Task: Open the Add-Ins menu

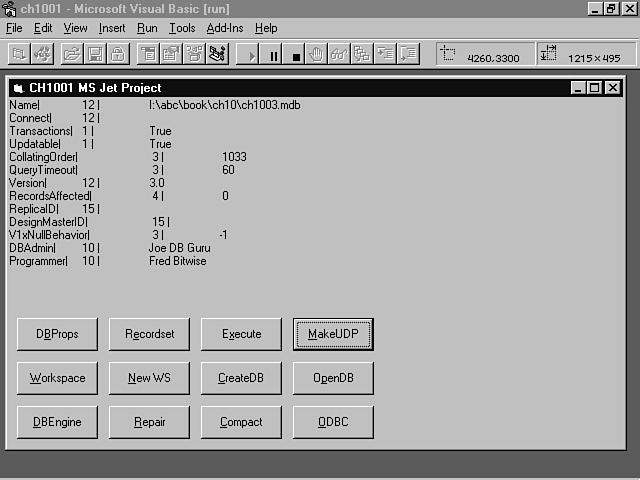Action: [x=224, y=28]
